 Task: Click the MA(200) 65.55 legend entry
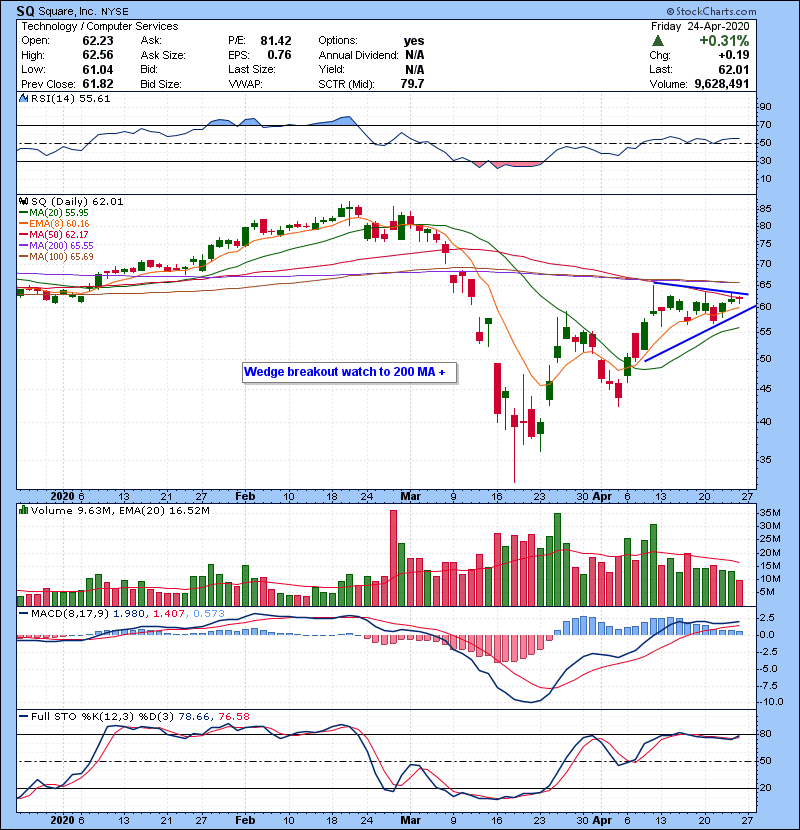pyautogui.click(x=61, y=246)
